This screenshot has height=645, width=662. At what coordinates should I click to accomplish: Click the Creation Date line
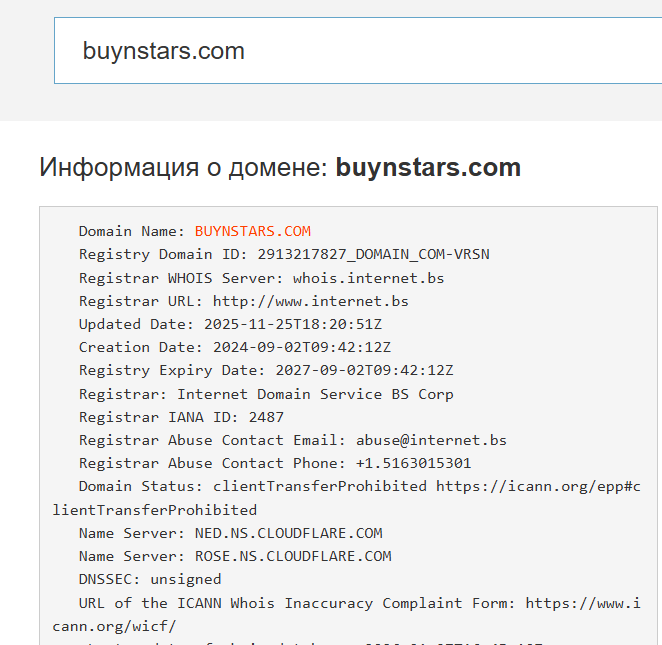pyautogui.click(x=234, y=347)
